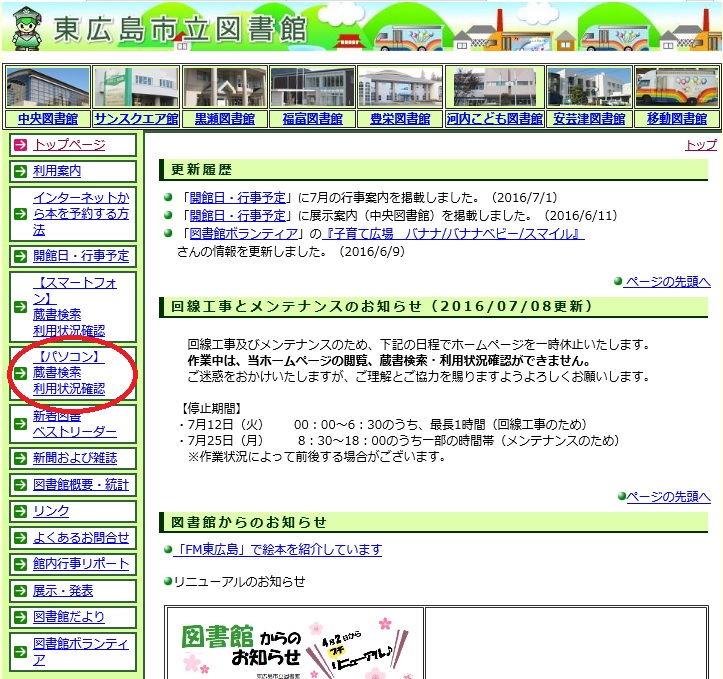
Task: Go to 河内こども図書館 text link
Action: [495, 119]
